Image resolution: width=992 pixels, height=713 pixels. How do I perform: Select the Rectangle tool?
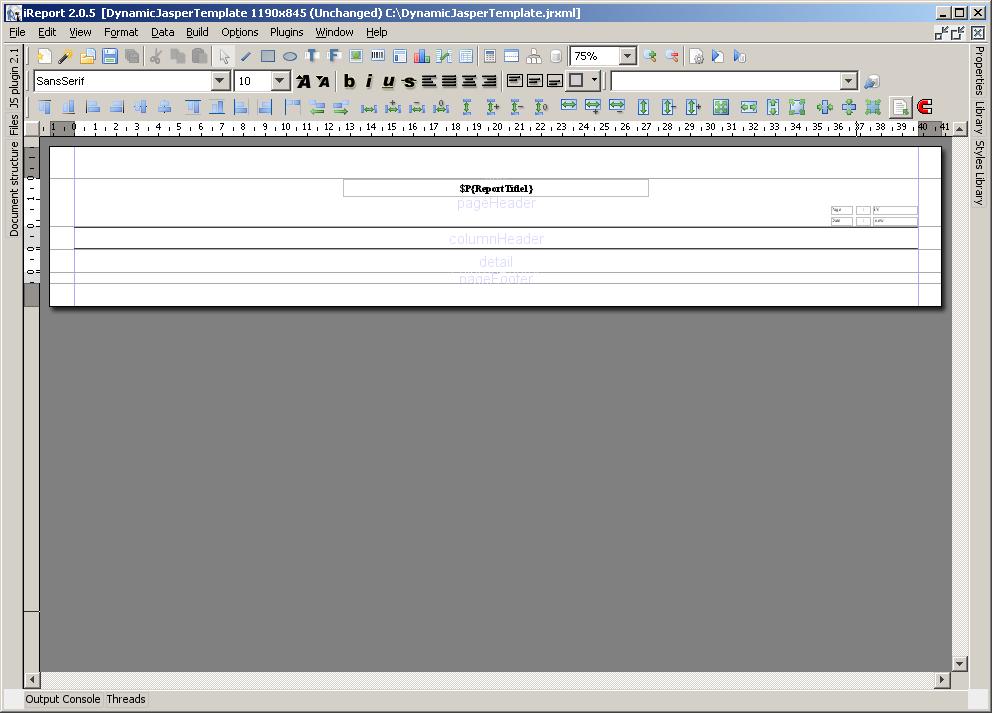[267, 55]
